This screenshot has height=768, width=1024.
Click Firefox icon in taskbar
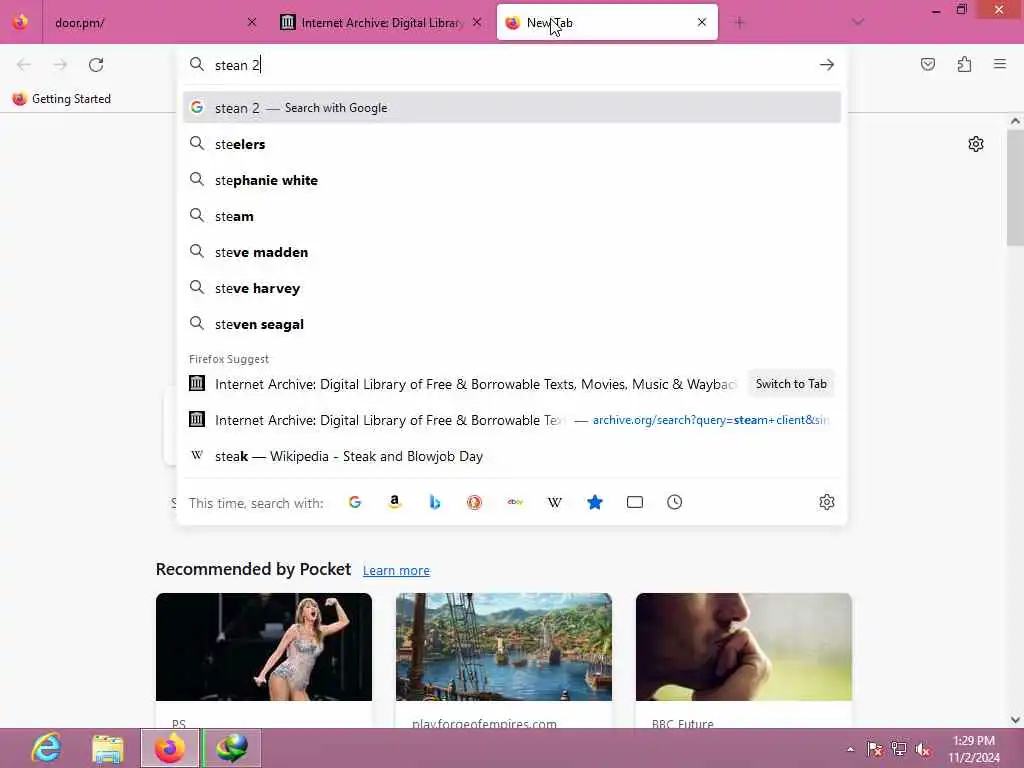point(170,748)
